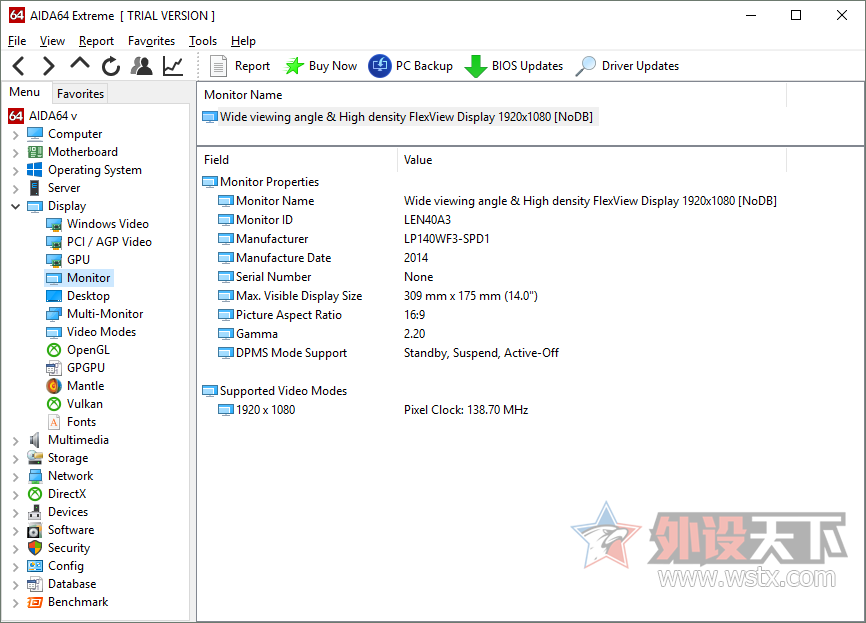
Task: Expand the Storage tree node
Action: pyautogui.click(x=15, y=458)
